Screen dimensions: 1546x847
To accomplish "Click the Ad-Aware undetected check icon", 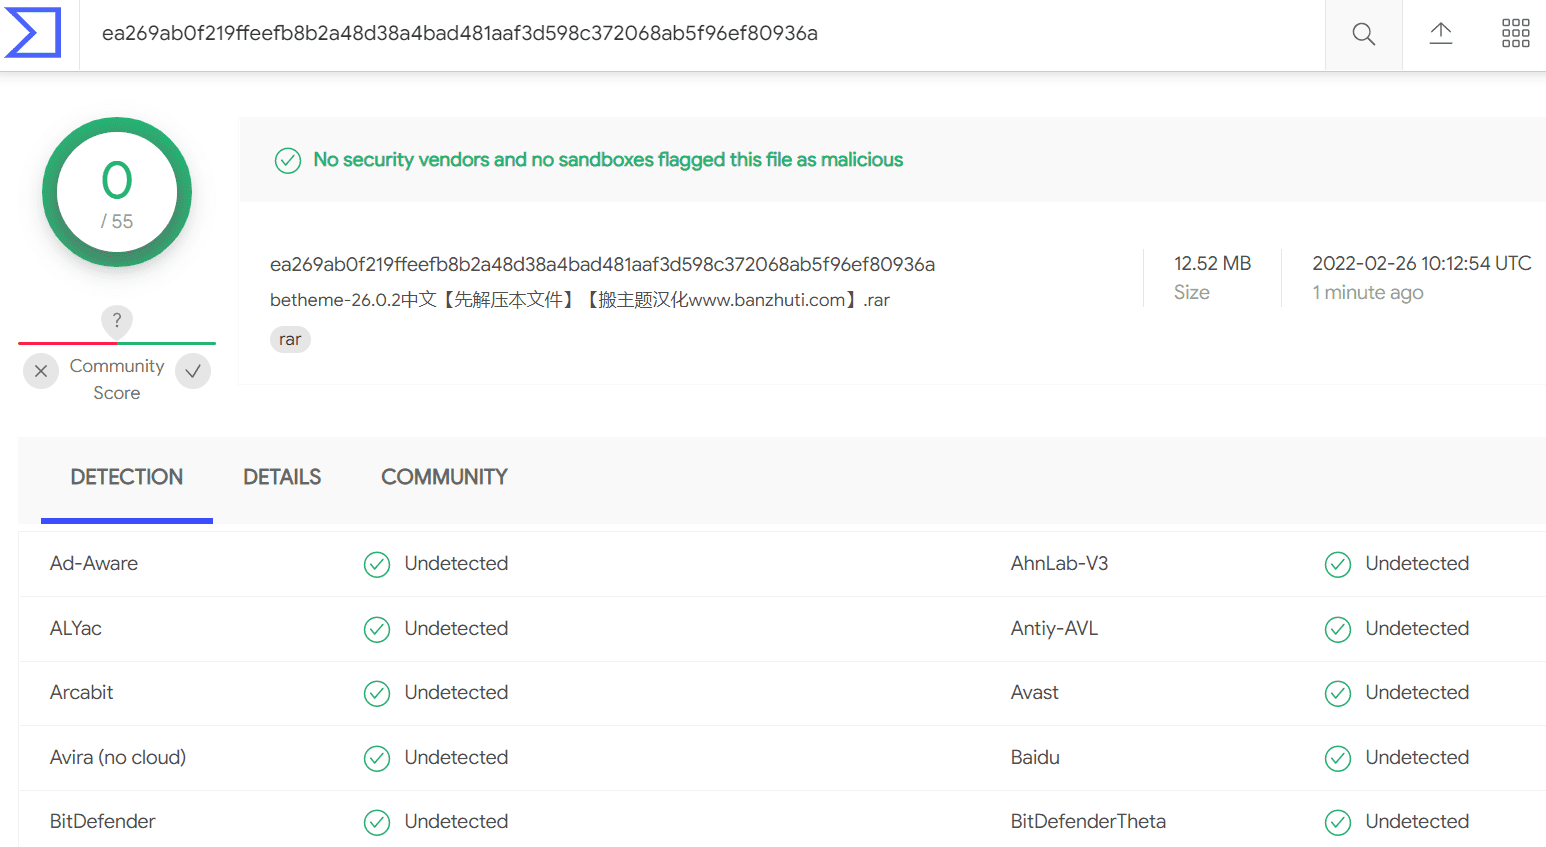I will coord(377,565).
